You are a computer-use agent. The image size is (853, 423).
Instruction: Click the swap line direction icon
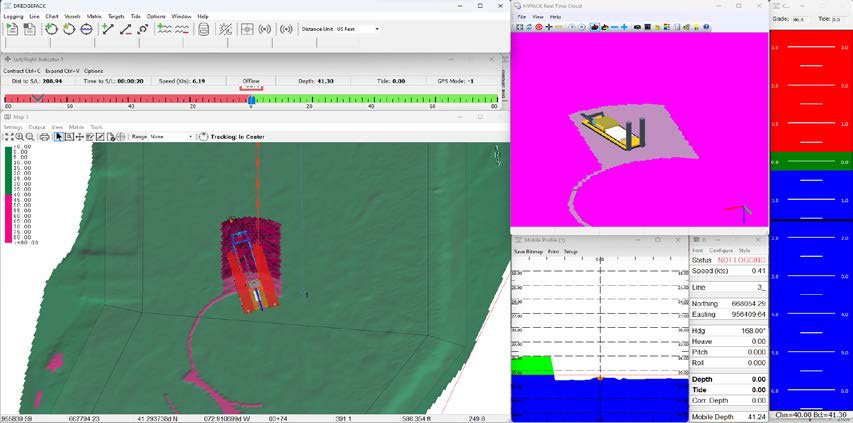coord(143,29)
